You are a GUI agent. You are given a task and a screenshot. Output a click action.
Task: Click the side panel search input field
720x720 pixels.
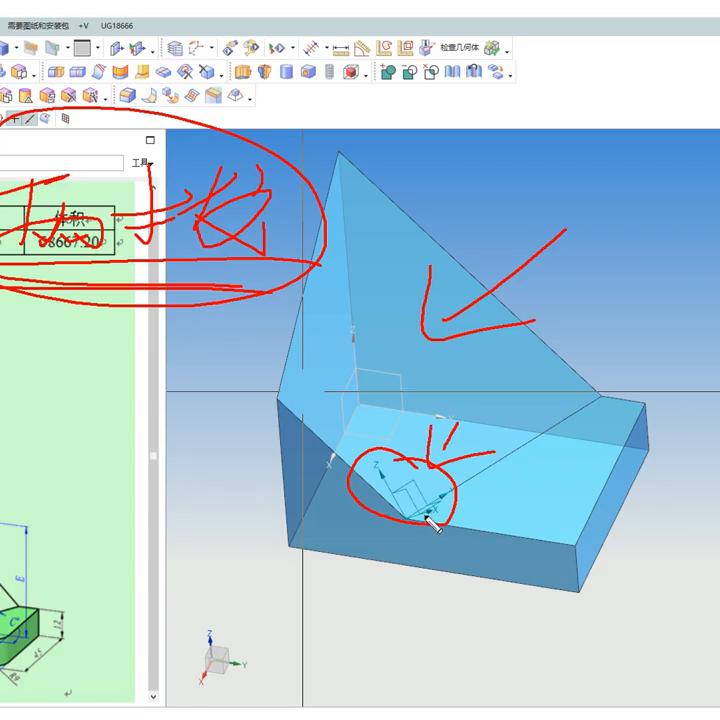[62, 163]
